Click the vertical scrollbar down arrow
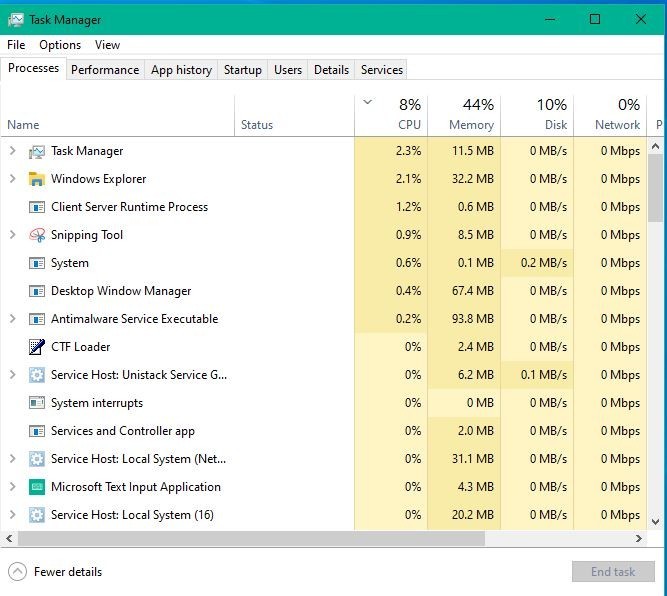The height and width of the screenshot is (596, 667). [656, 521]
